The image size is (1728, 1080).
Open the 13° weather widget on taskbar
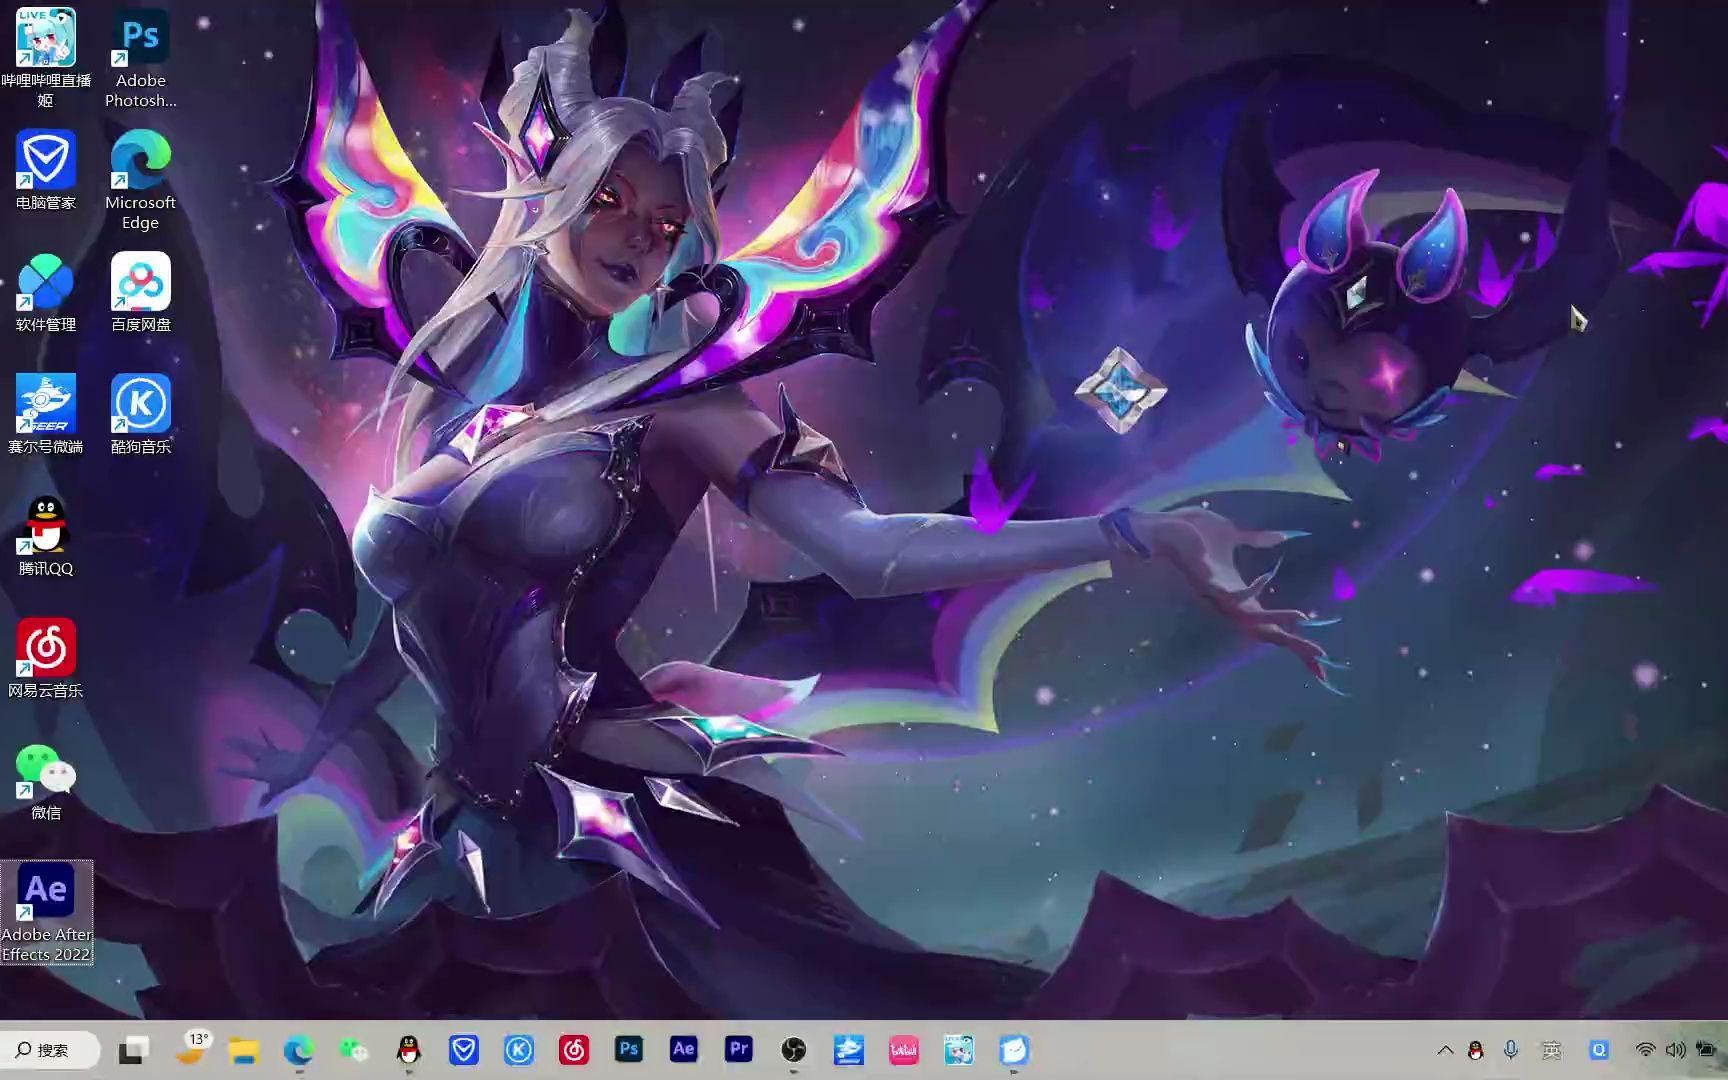click(192, 1049)
